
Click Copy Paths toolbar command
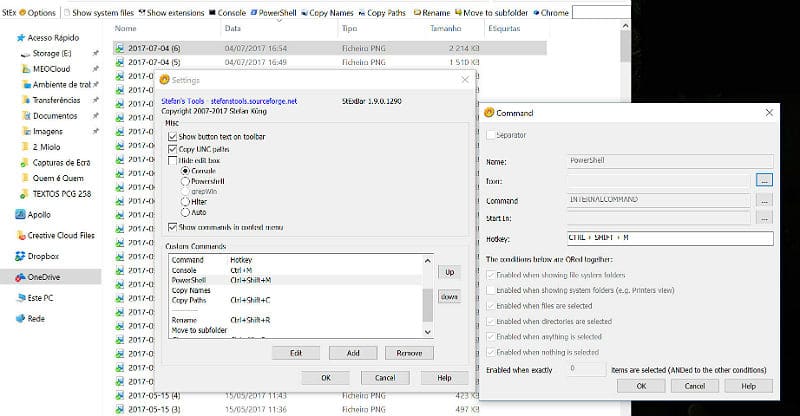(382, 13)
